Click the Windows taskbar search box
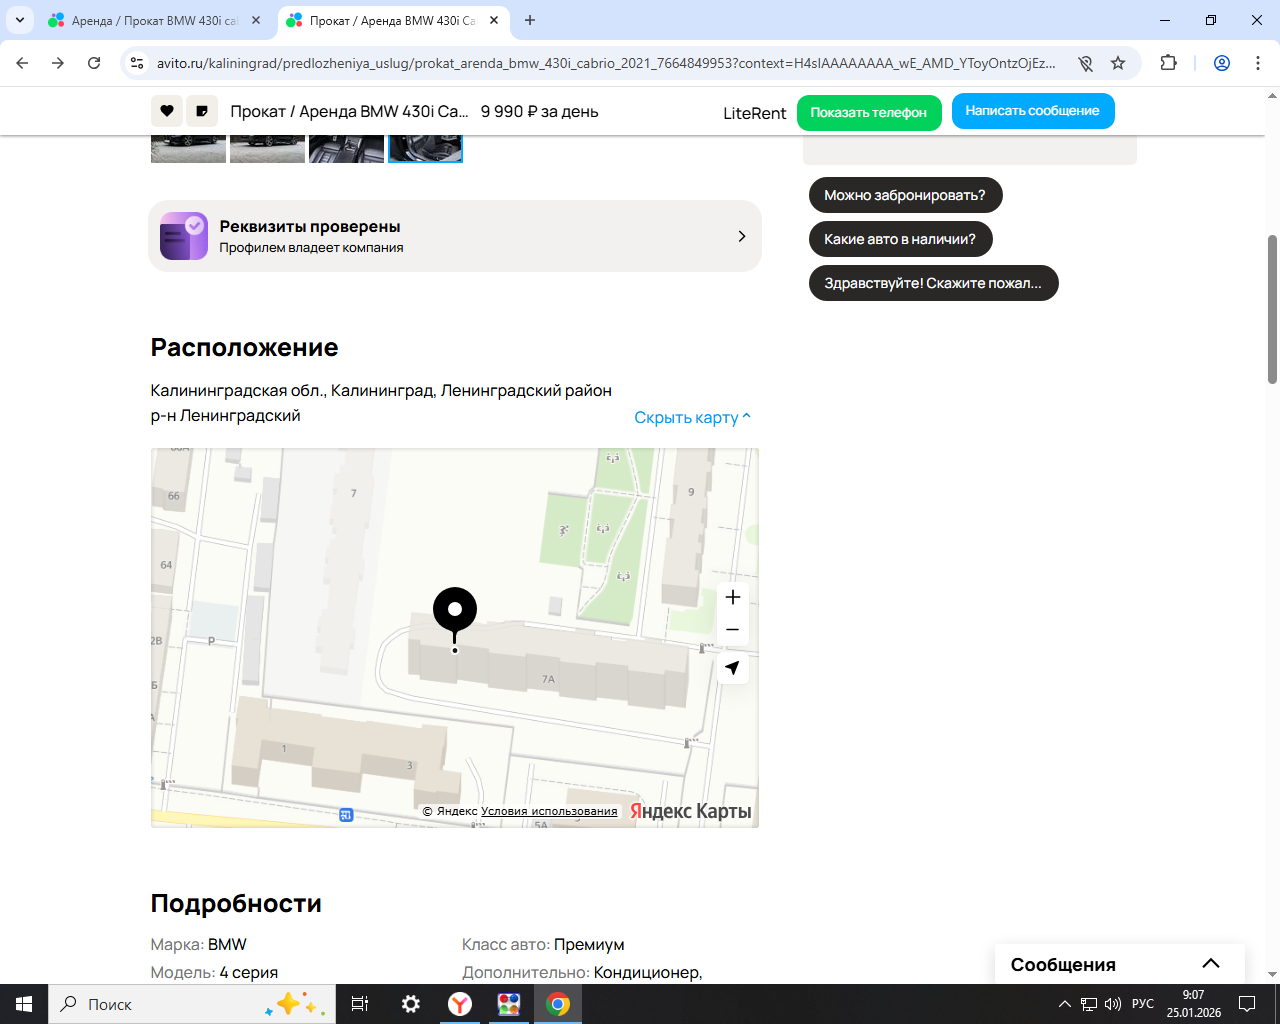This screenshot has width=1280, height=1024. pos(192,1004)
